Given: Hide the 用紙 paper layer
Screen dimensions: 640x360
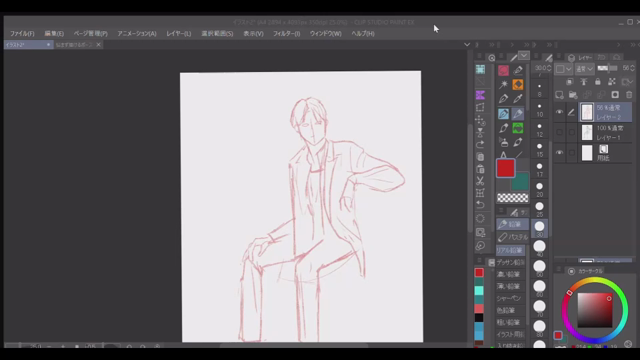Looking at the screenshot, I should click(559, 152).
